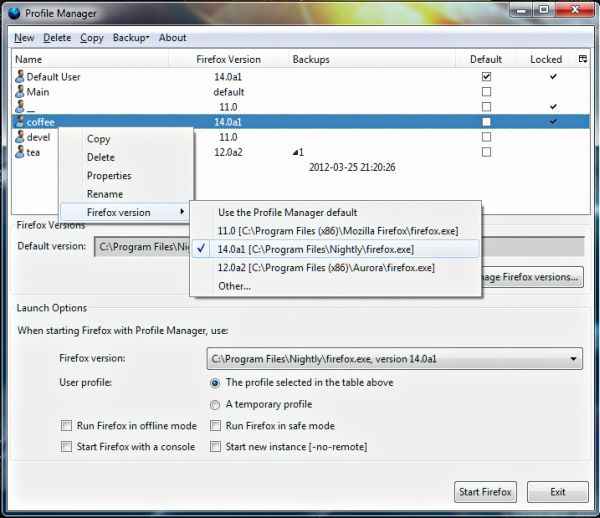Click the Default User profile icon
This screenshot has width=600, height=518.
point(20,77)
